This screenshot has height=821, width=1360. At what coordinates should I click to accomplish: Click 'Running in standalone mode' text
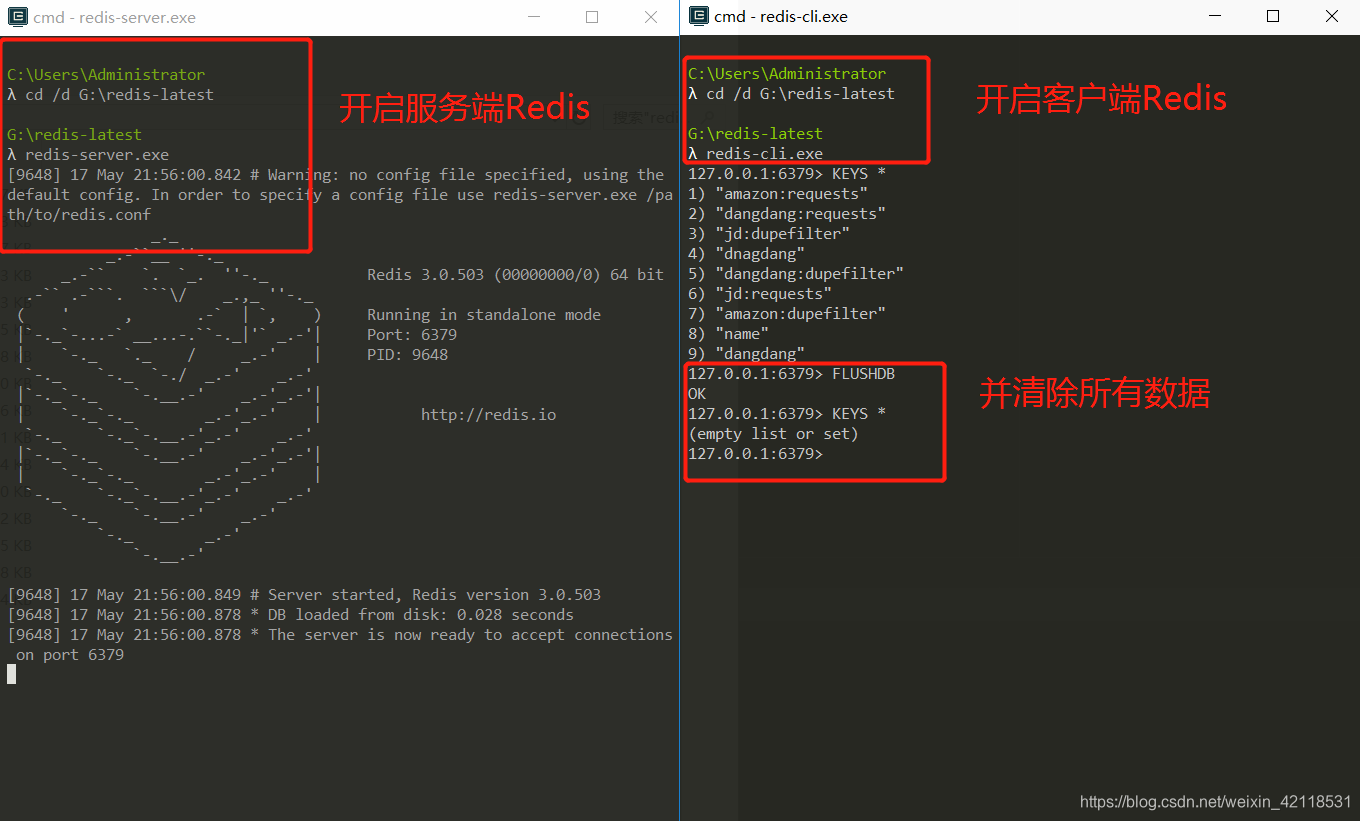(x=484, y=314)
